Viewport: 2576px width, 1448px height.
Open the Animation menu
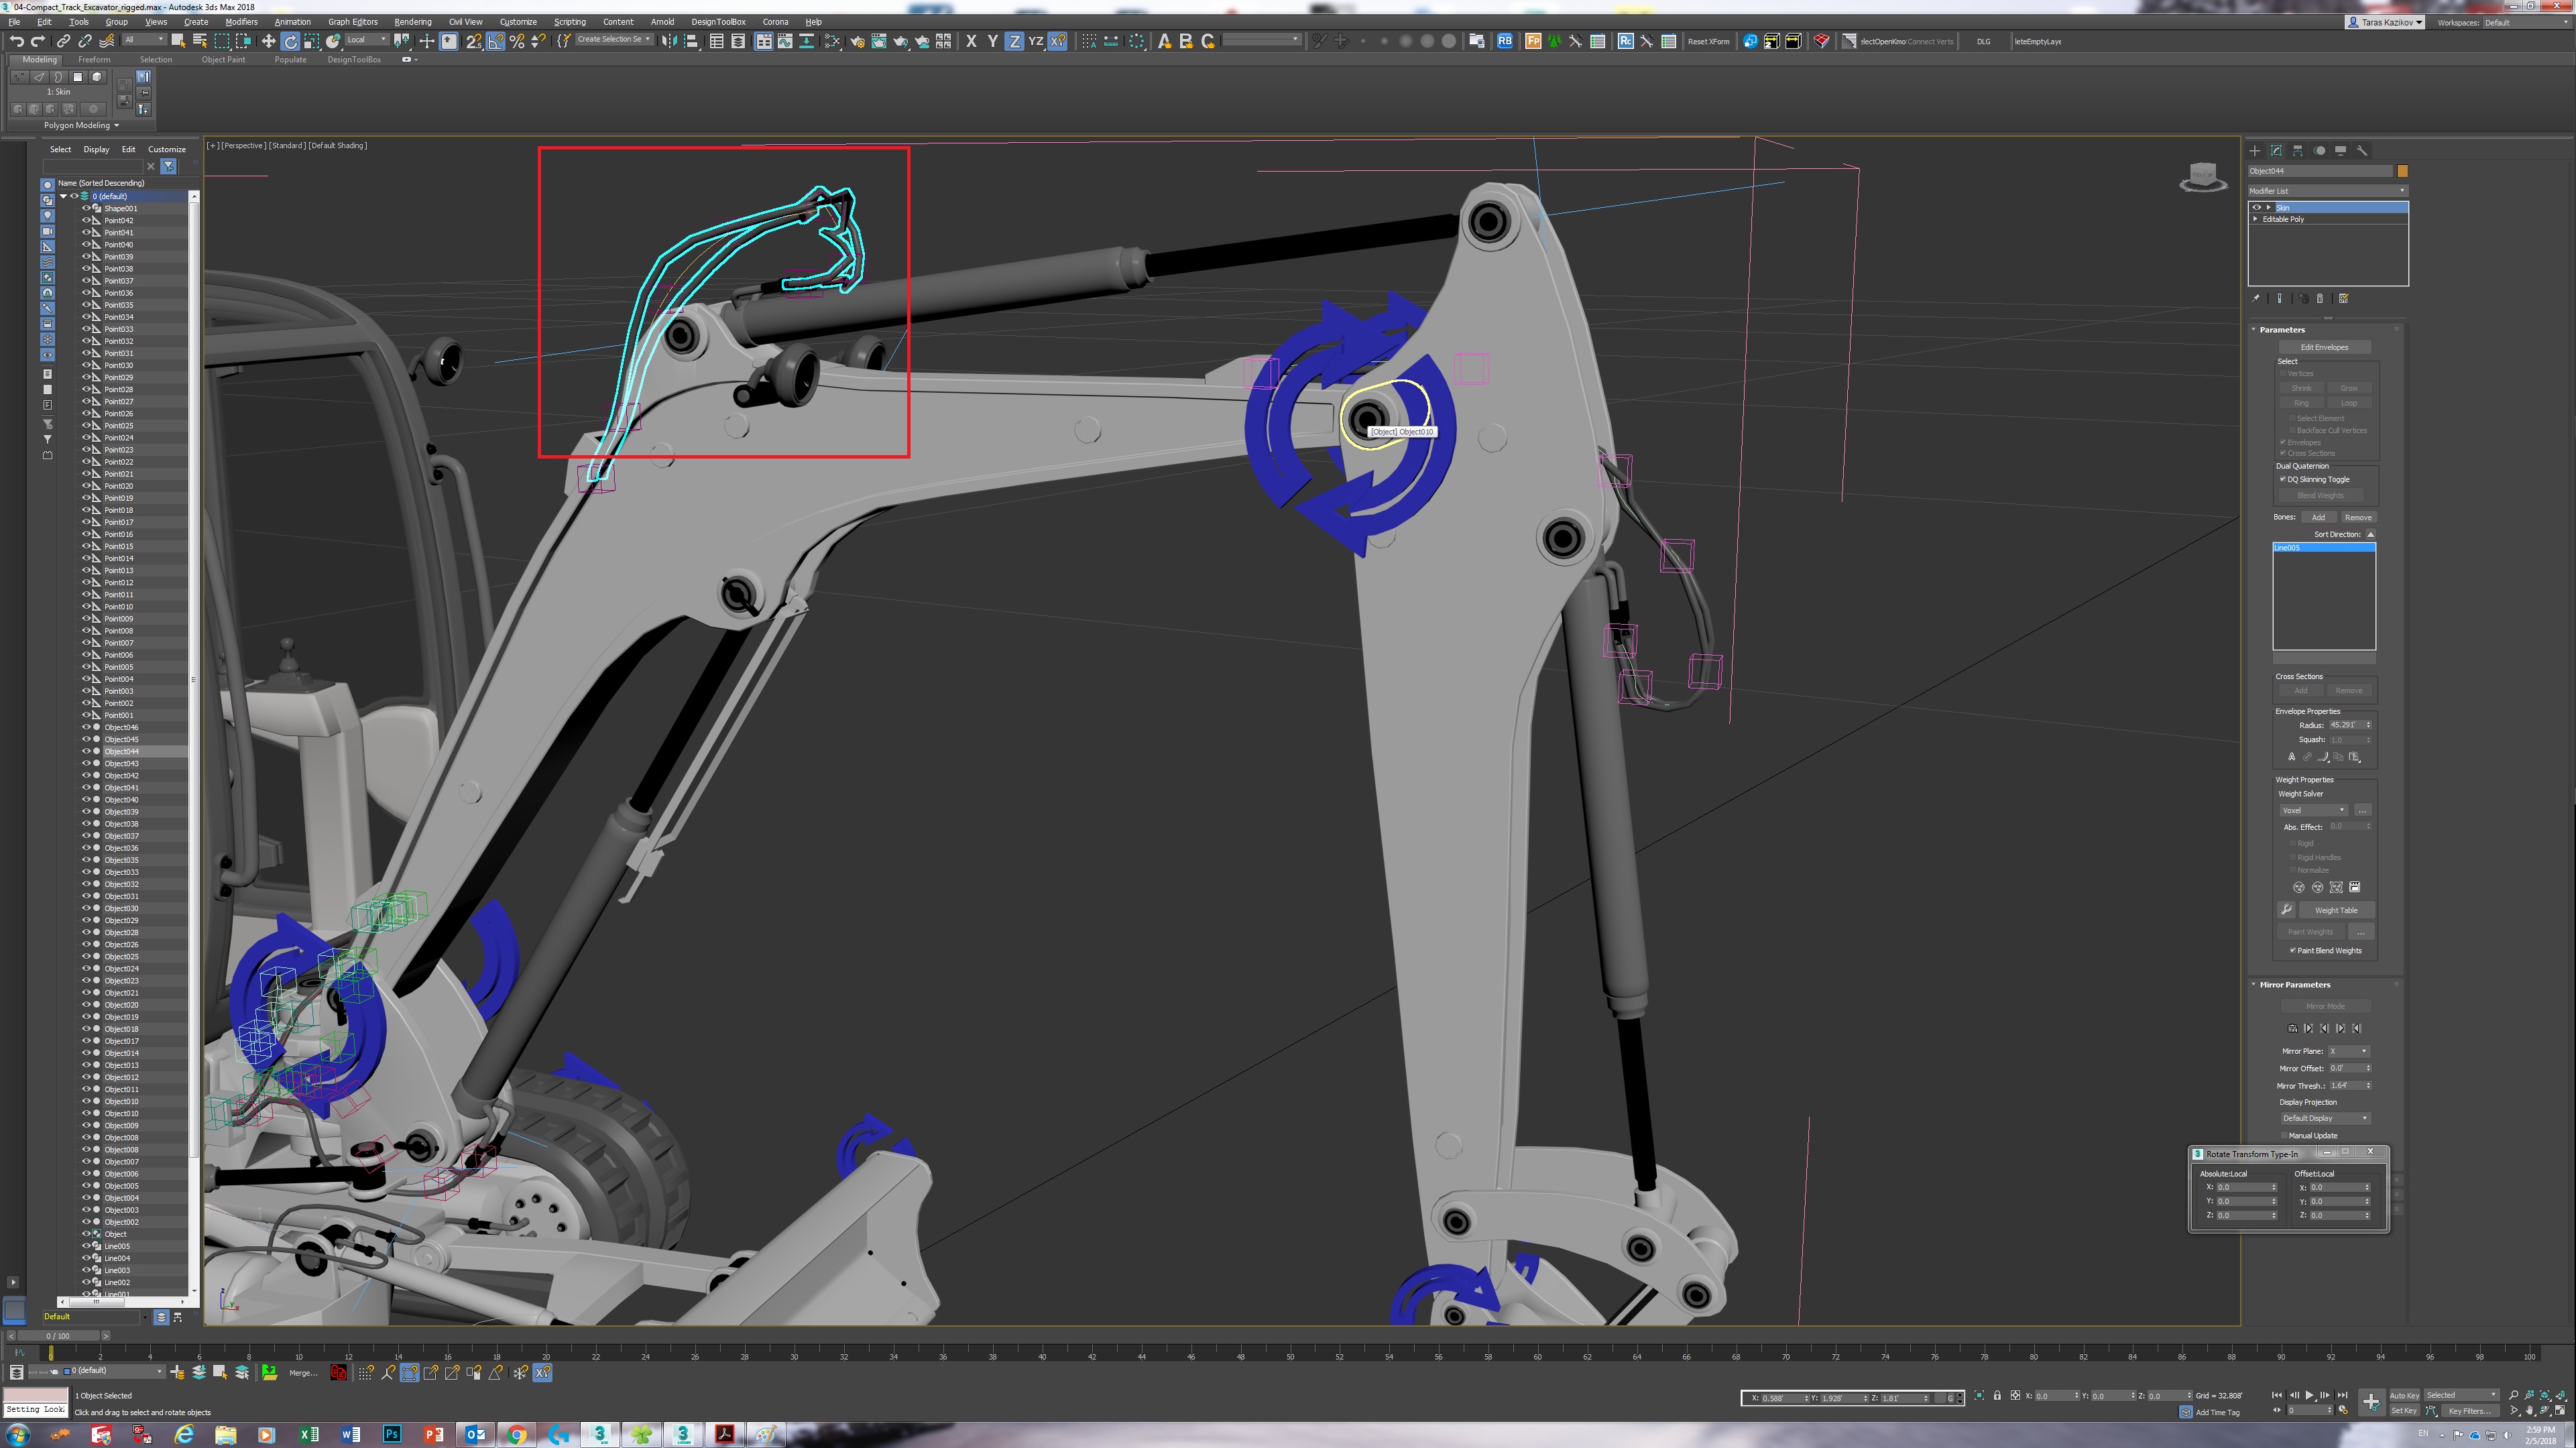click(x=292, y=21)
